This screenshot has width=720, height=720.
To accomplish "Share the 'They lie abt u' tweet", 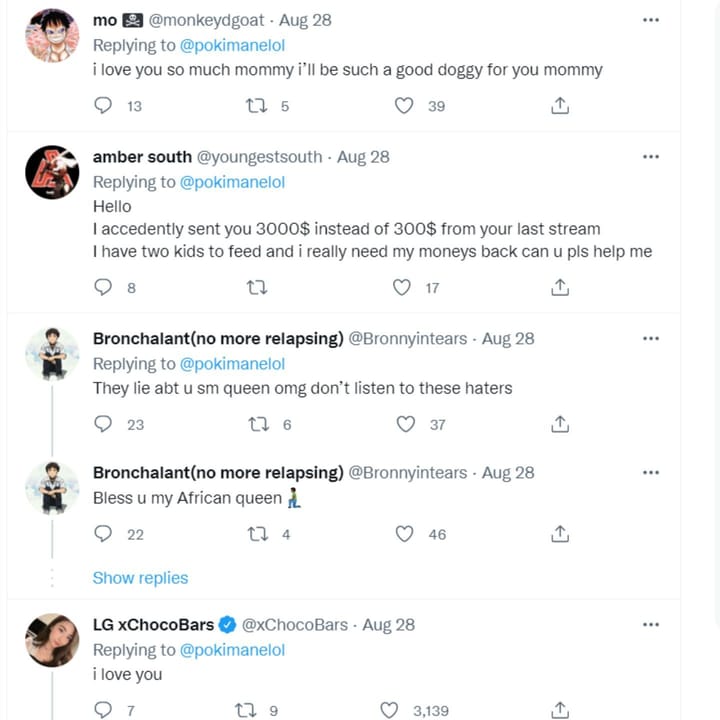I will pos(560,424).
